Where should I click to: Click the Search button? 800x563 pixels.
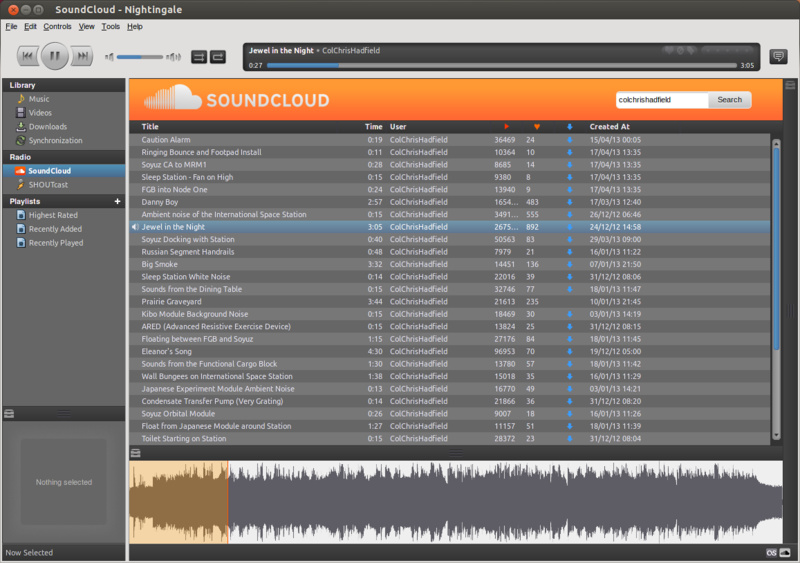(x=730, y=100)
